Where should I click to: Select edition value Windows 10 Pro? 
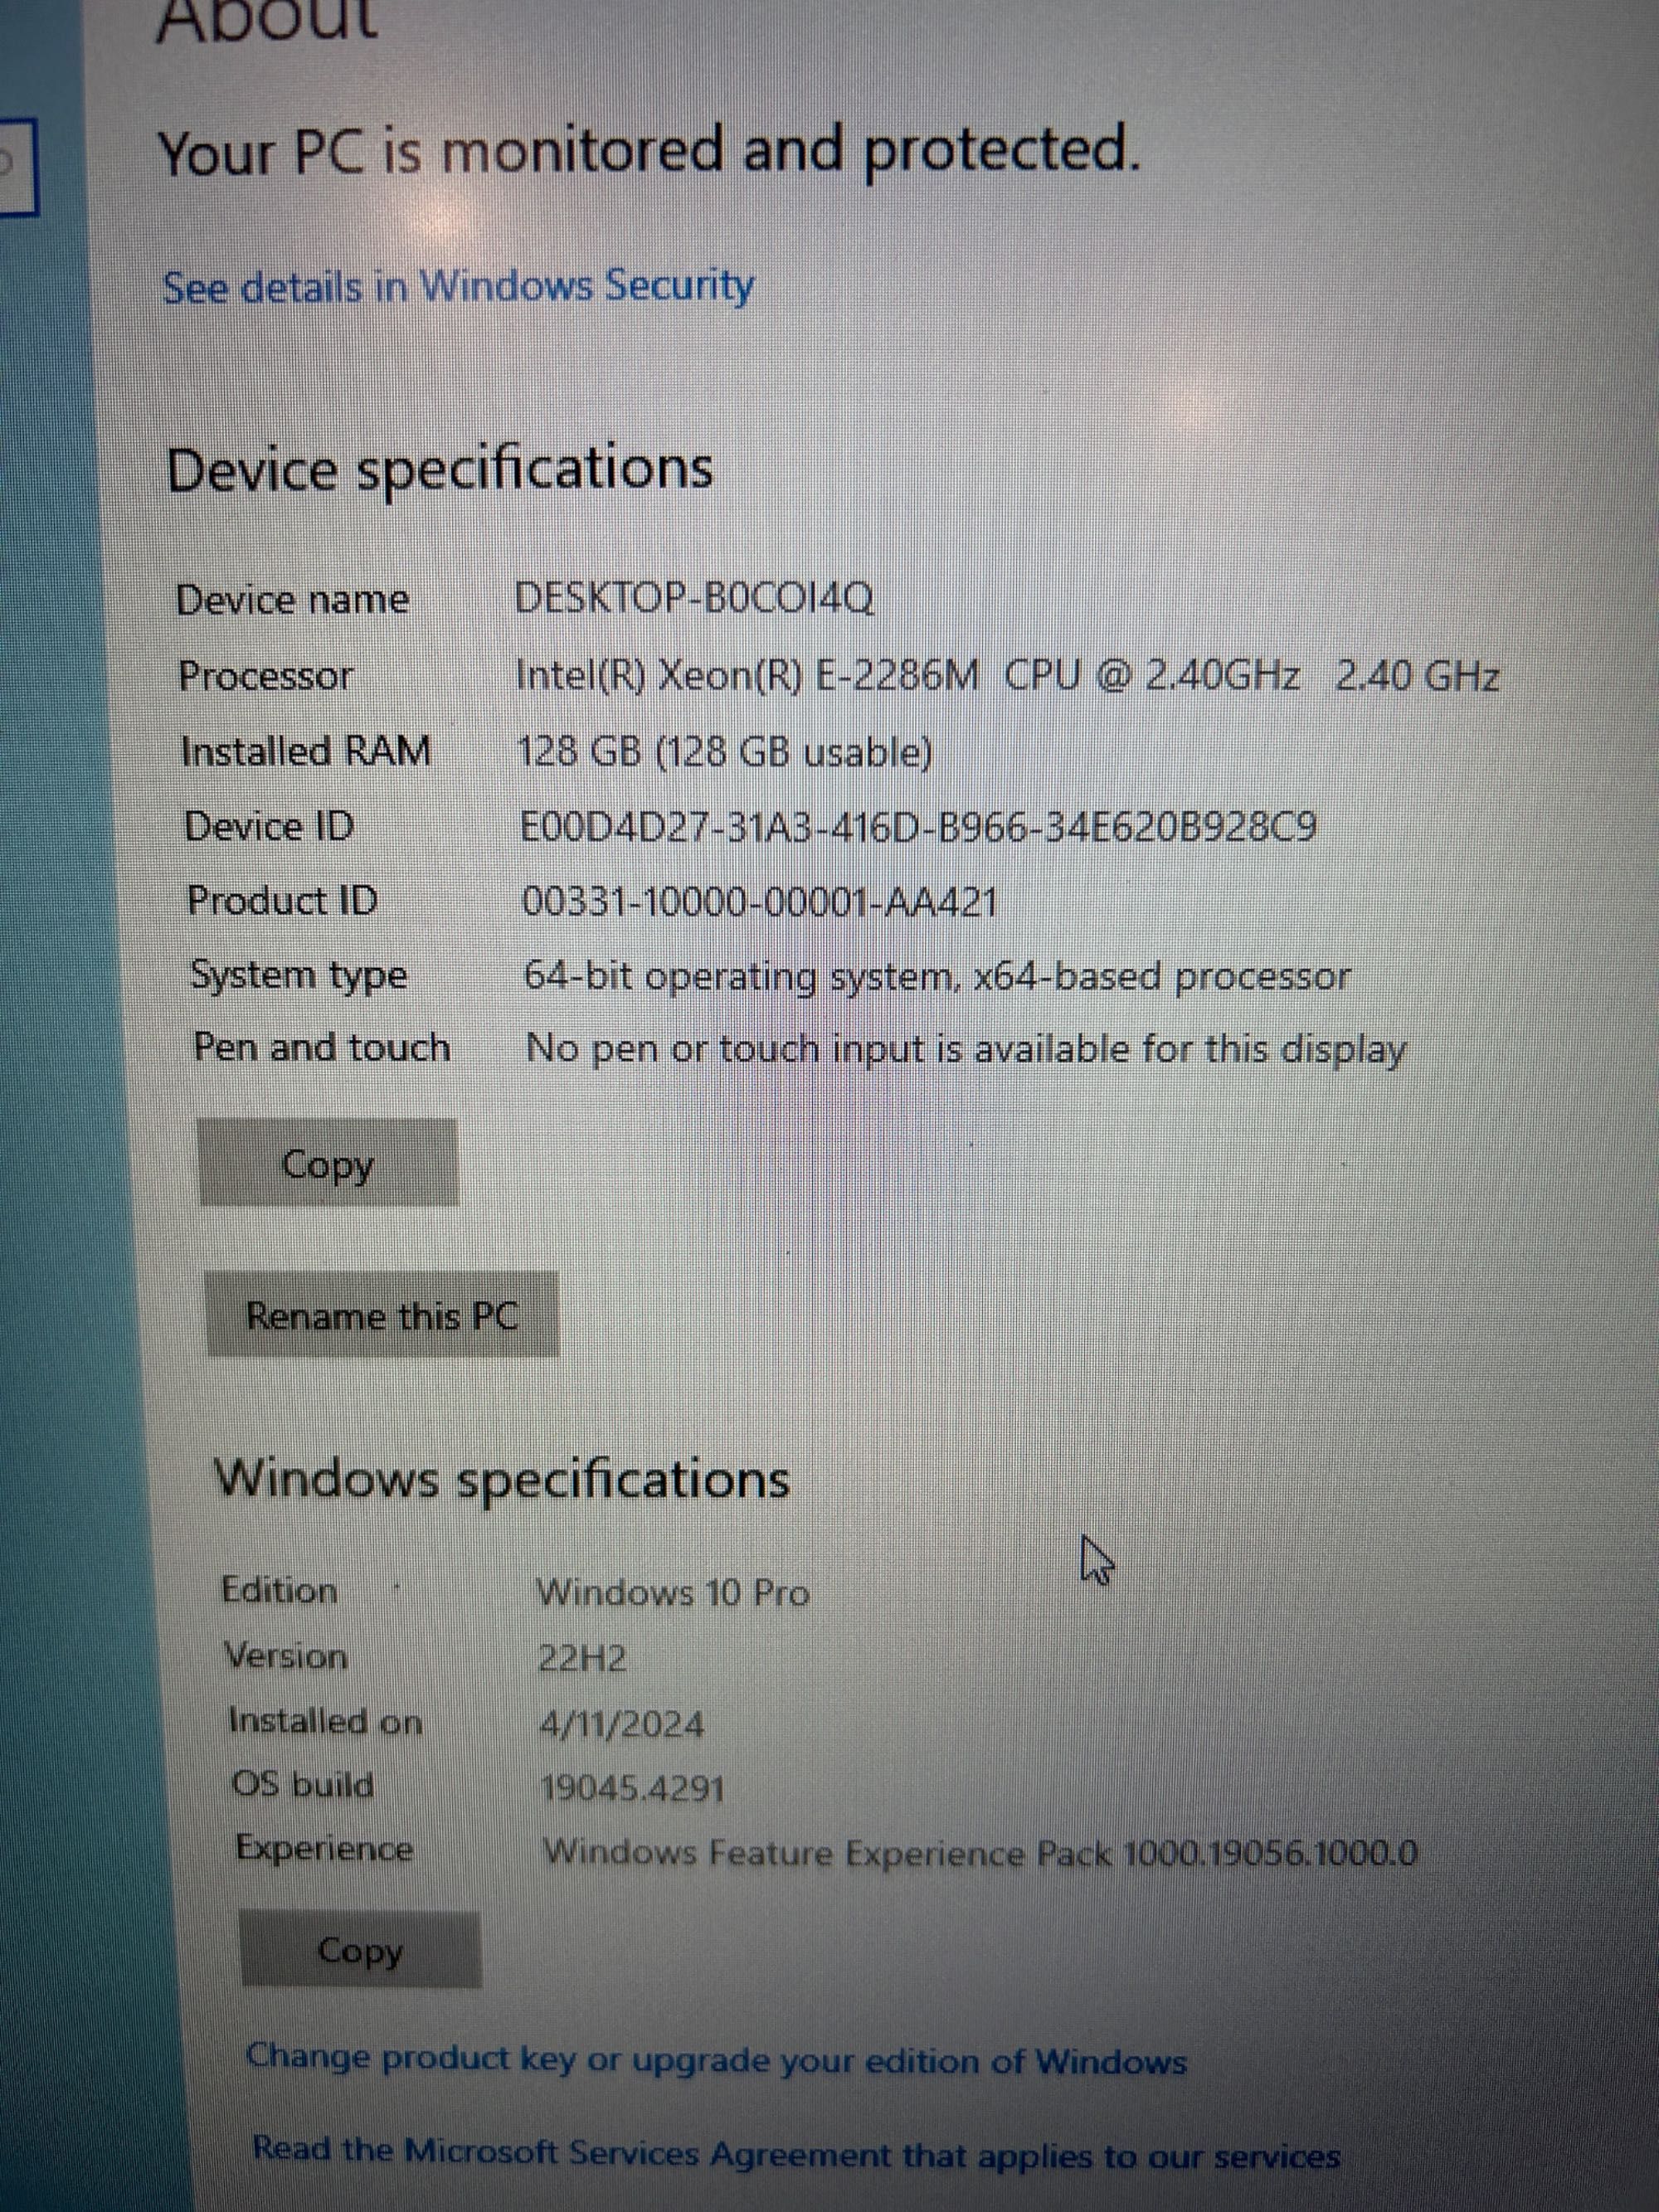[673, 1592]
